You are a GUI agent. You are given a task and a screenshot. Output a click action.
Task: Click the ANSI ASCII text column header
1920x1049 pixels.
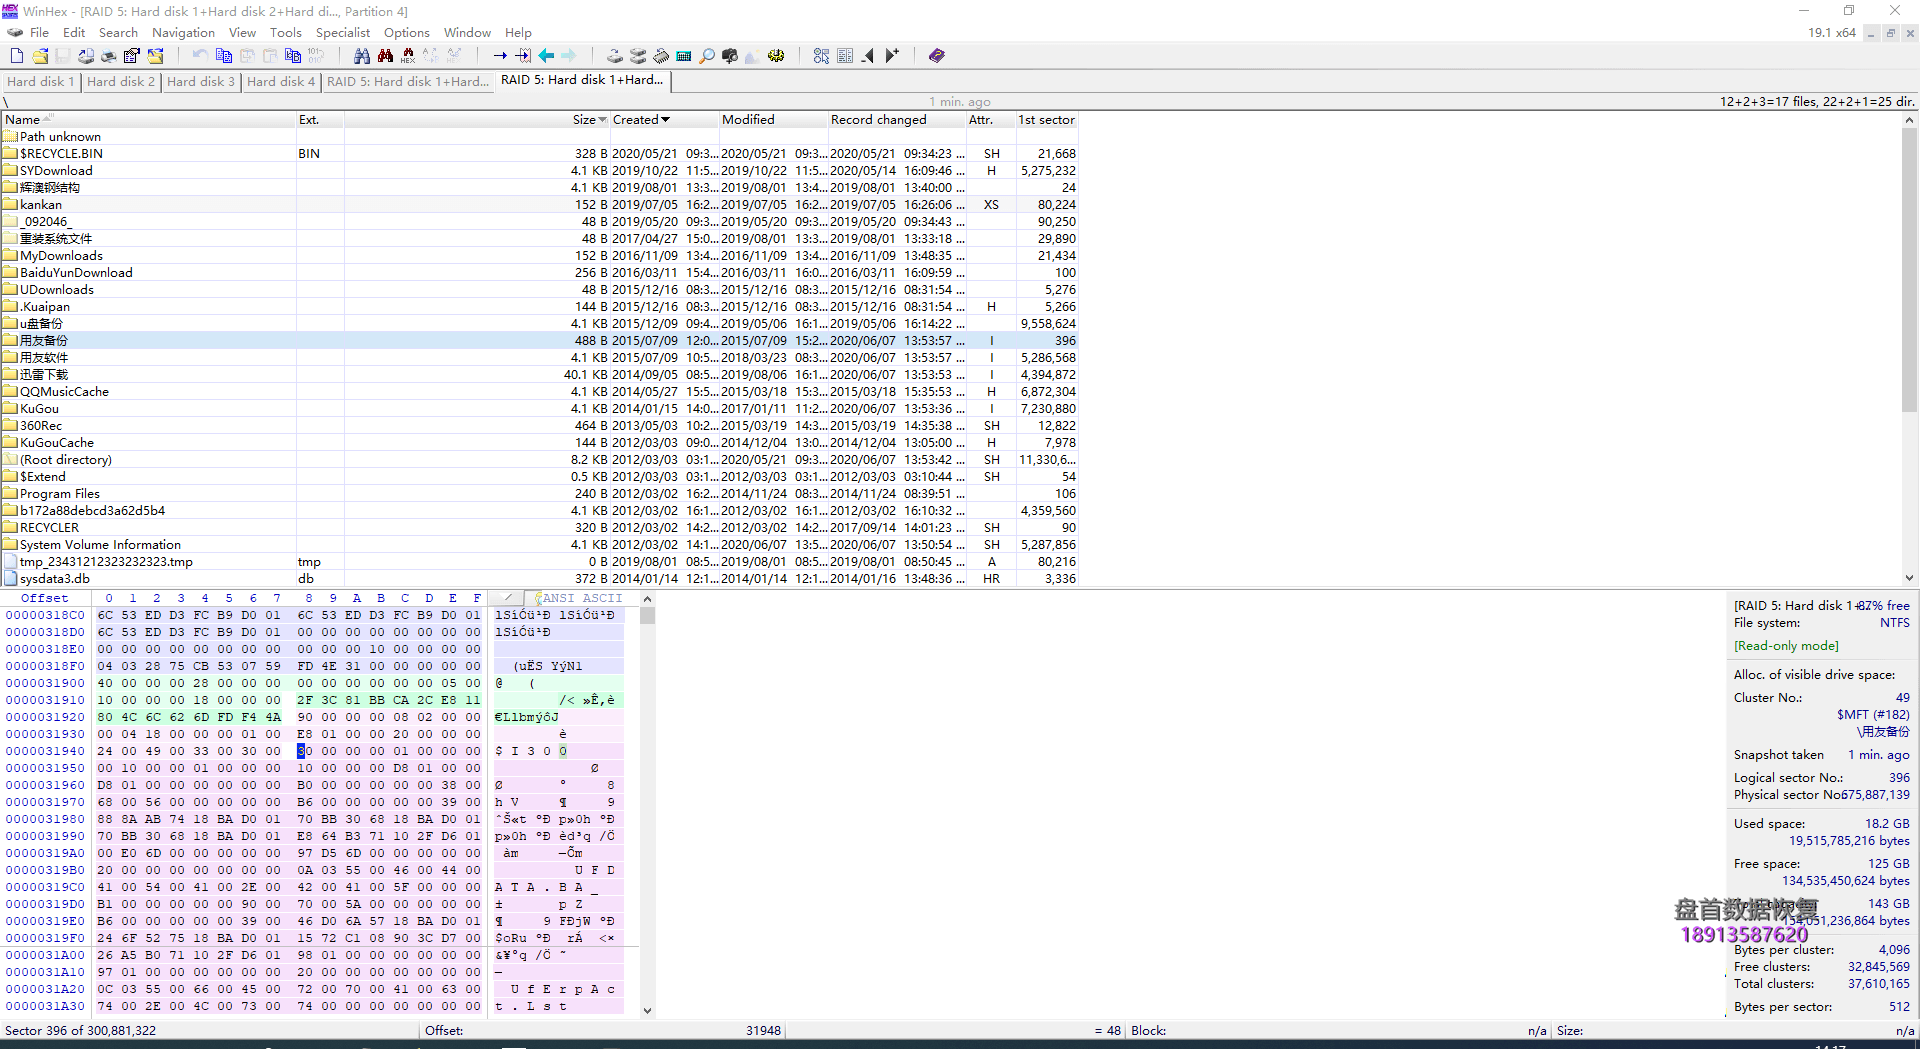pyautogui.click(x=582, y=599)
